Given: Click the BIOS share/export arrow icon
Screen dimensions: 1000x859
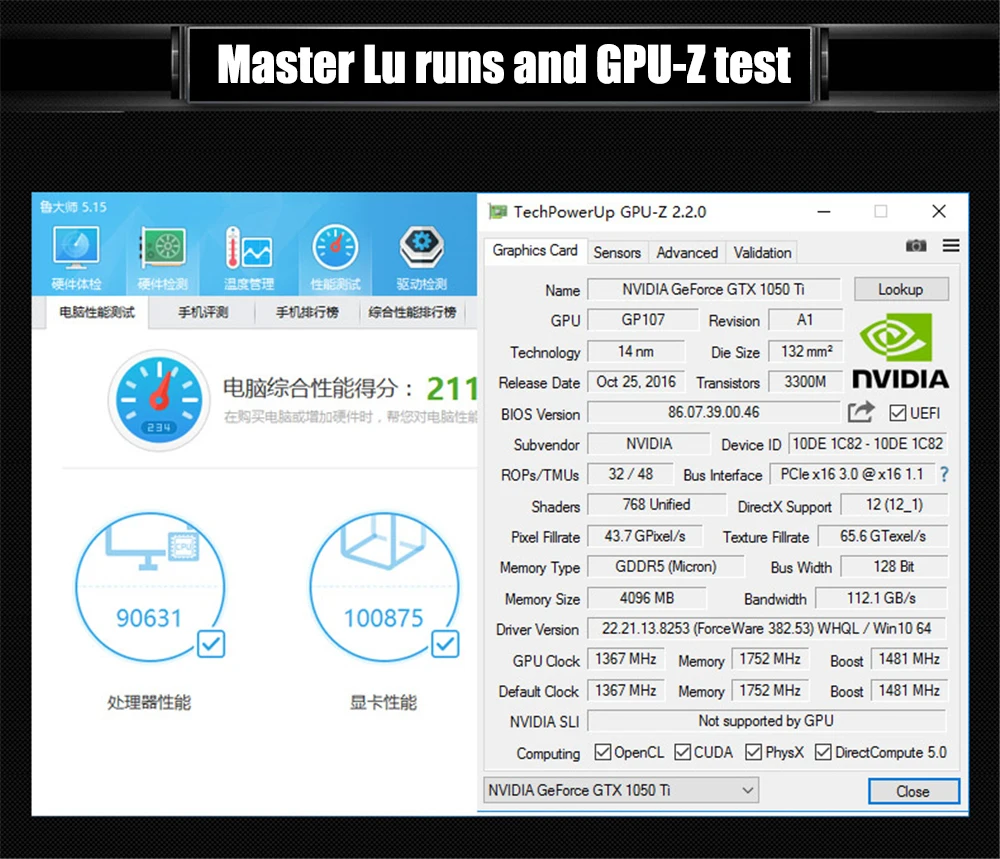Looking at the screenshot, I should [860, 412].
